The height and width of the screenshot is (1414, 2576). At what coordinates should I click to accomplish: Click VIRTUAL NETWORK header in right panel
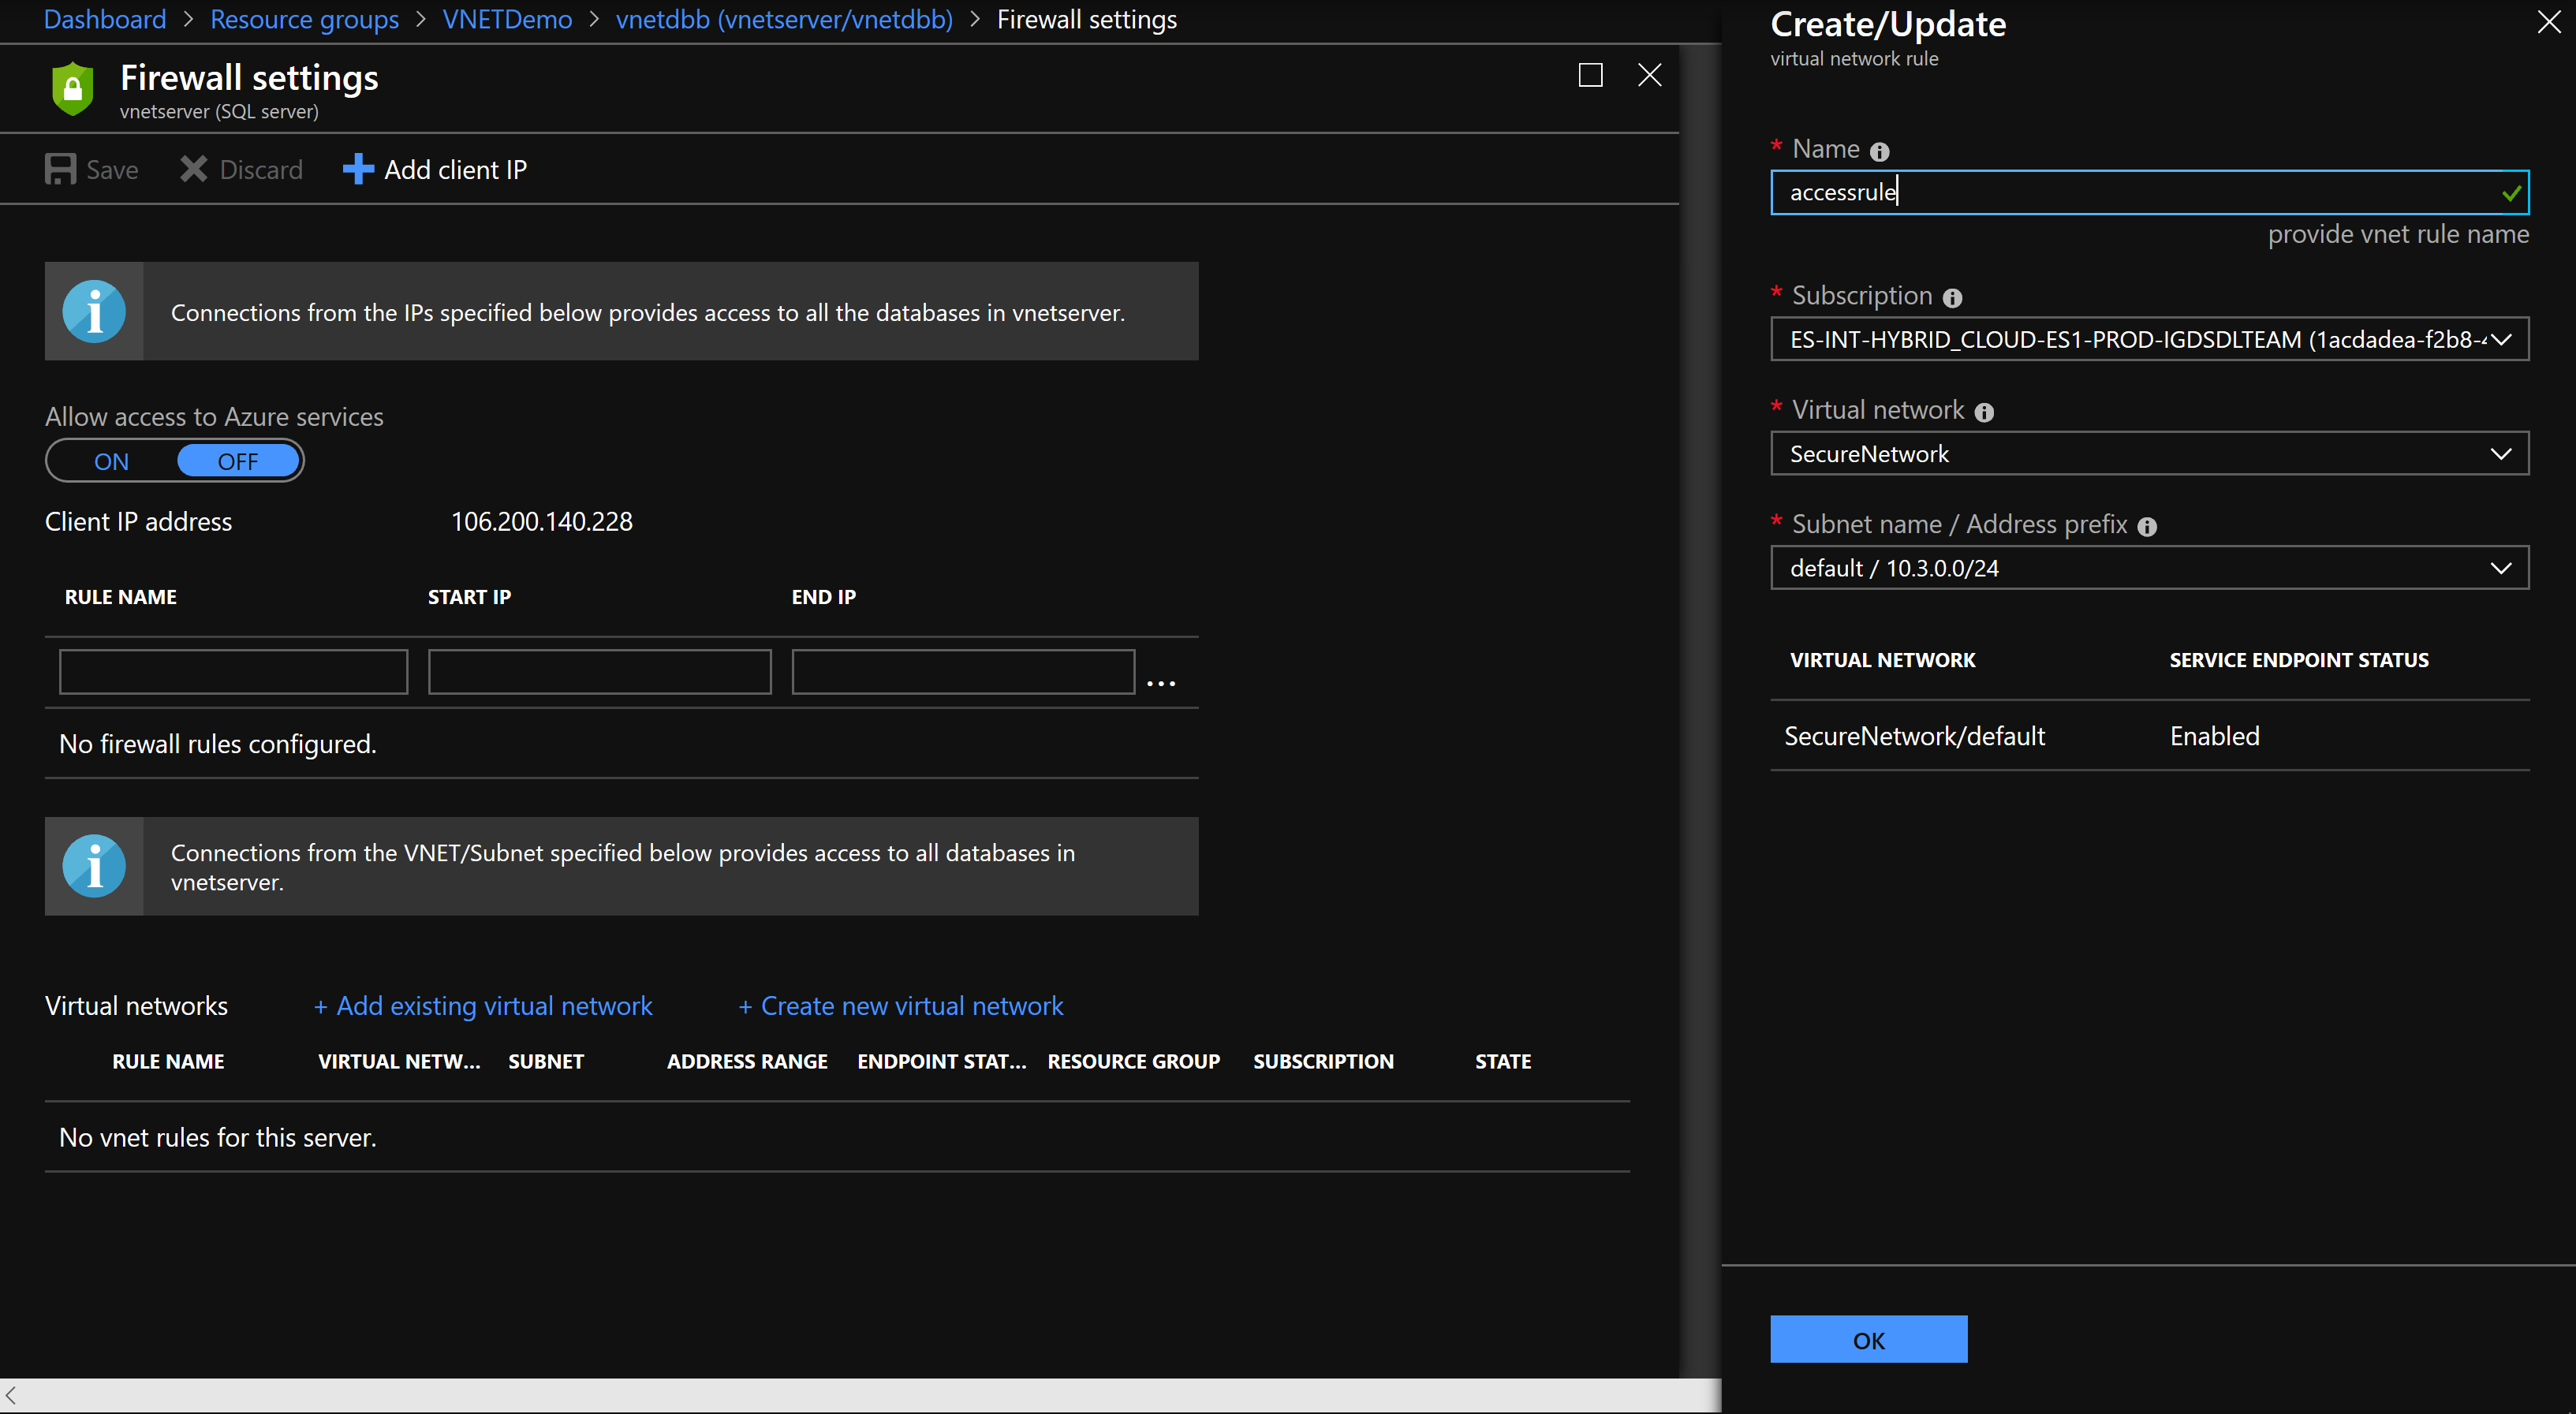tap(1882, 660)
